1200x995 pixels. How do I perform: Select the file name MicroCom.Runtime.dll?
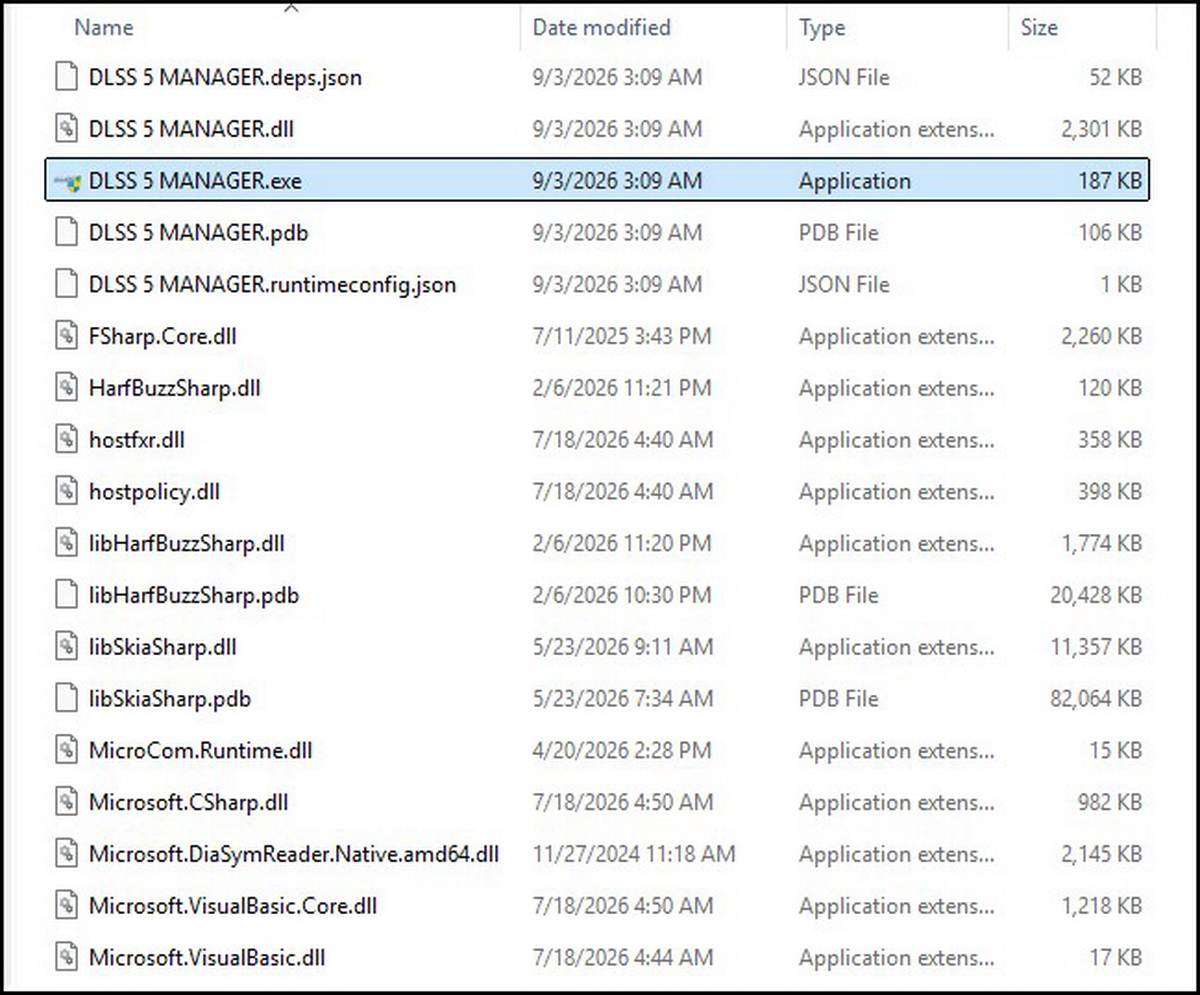point(201,750)
